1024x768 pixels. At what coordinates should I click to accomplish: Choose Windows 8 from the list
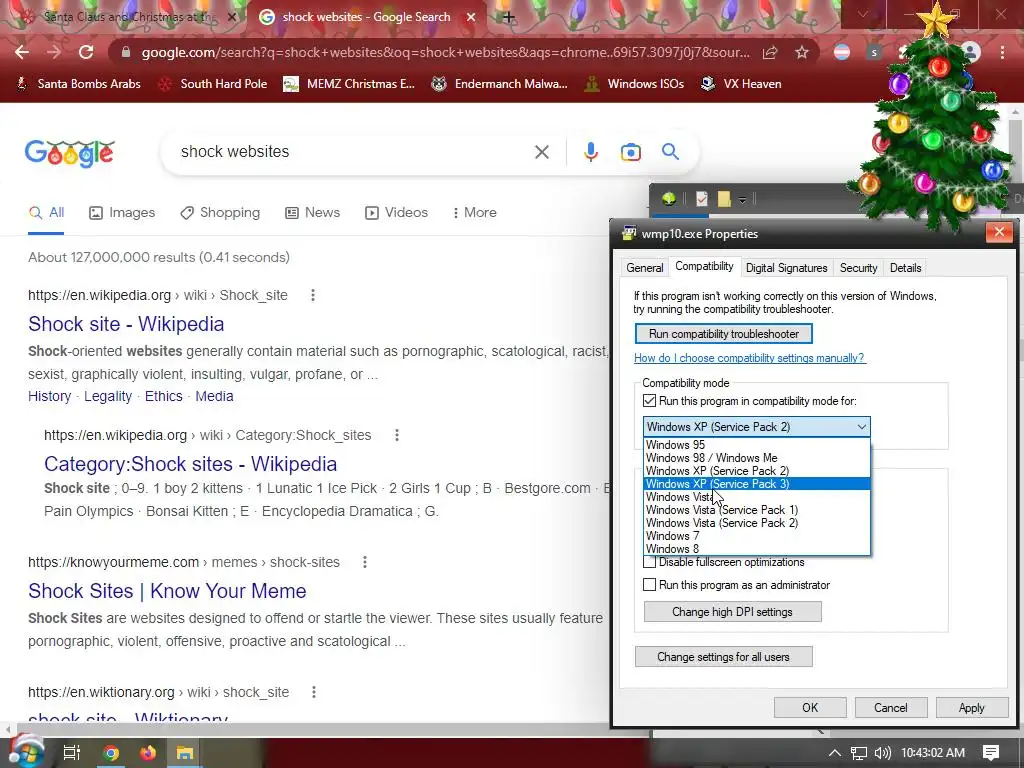(x=757, y=549)
